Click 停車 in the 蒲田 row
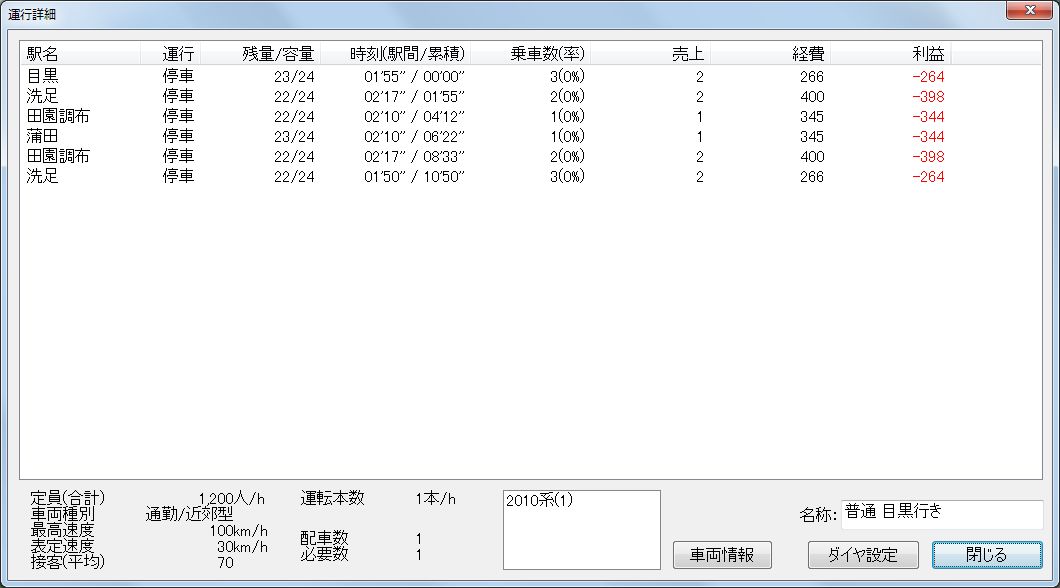Viewport: 1060px width, 588px height. click(178, 137)
